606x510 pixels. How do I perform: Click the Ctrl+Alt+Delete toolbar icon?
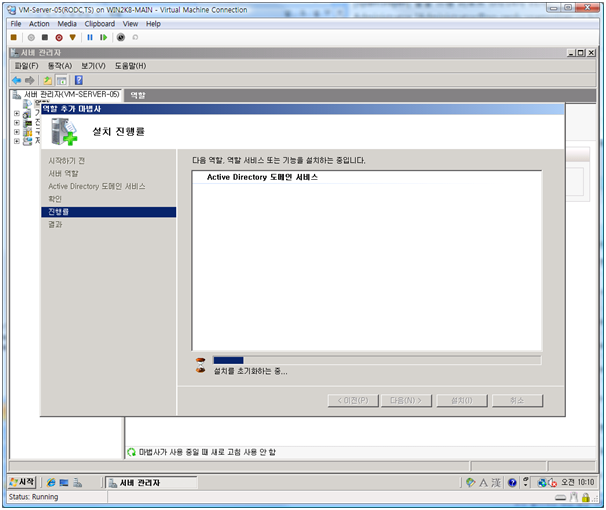tap(14, 37)
